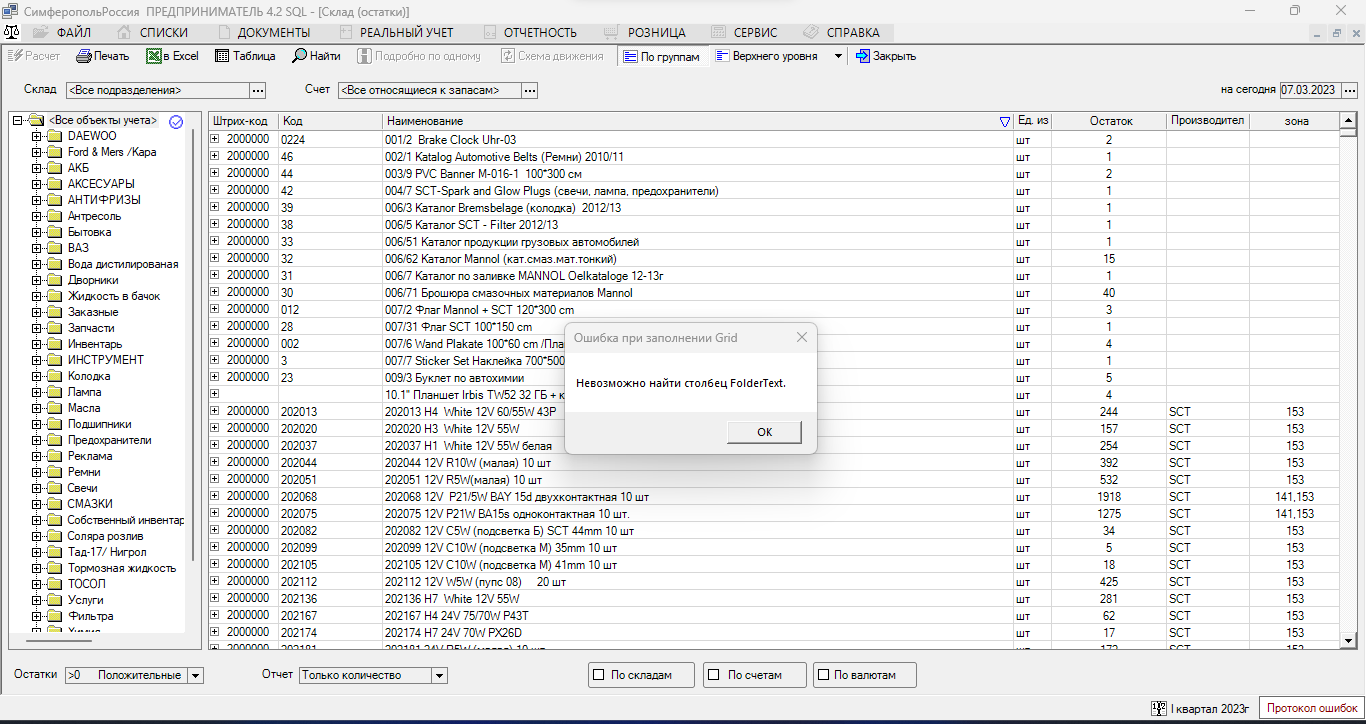This screenshot has height=724, width=1366.
Task: Open search with Найти magnifier icon
Action: 299,57
